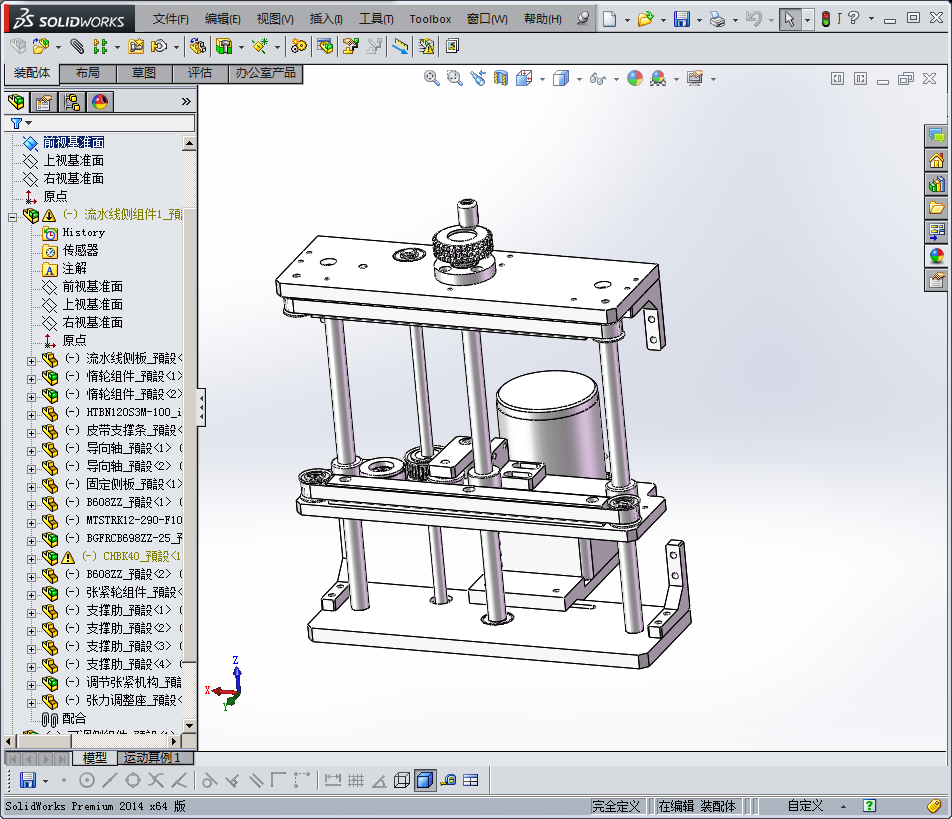Open the Save dropdown arrow in title bar
The width and height of the screenshot is (952, 819).
pyautogui.click(x=699, y=20)
